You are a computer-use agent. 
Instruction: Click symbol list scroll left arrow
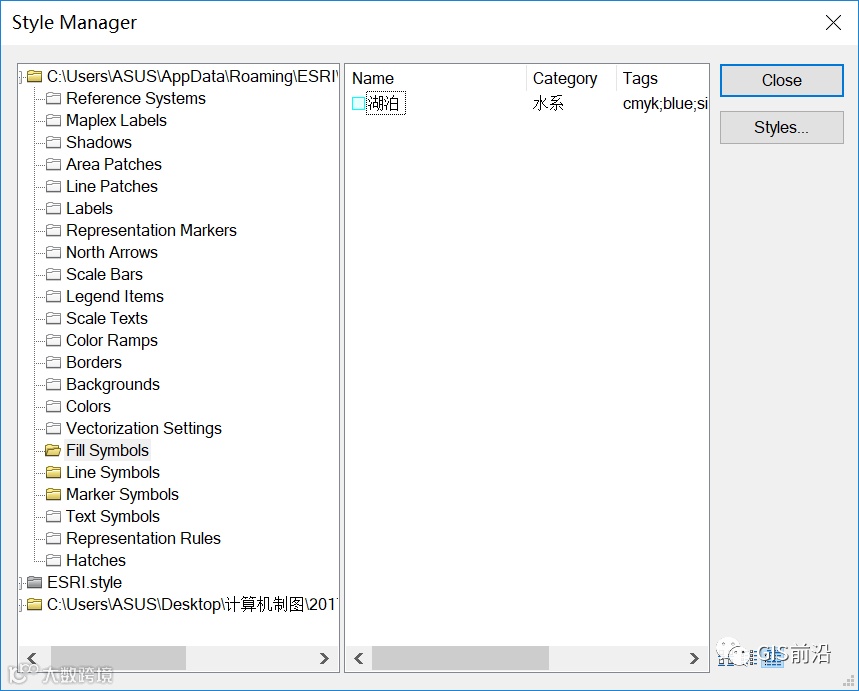point(359,658)
